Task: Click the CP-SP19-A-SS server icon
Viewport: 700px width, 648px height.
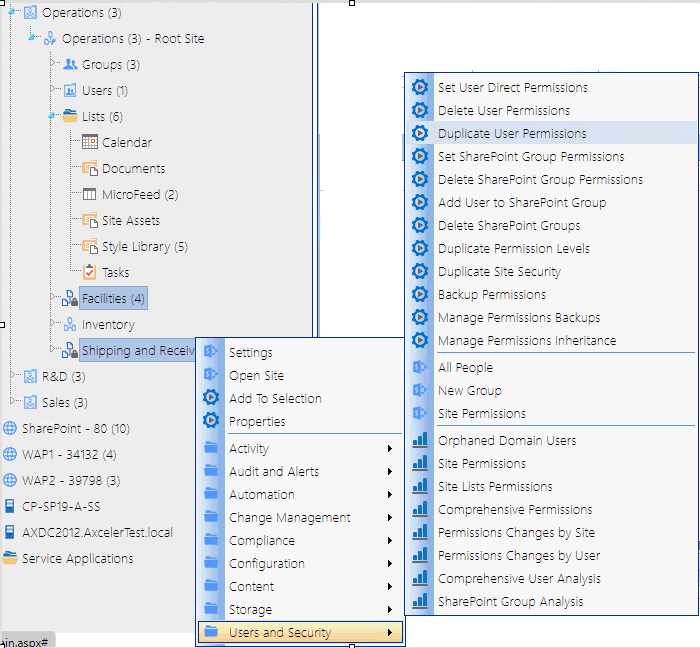Action: (9, 506)
